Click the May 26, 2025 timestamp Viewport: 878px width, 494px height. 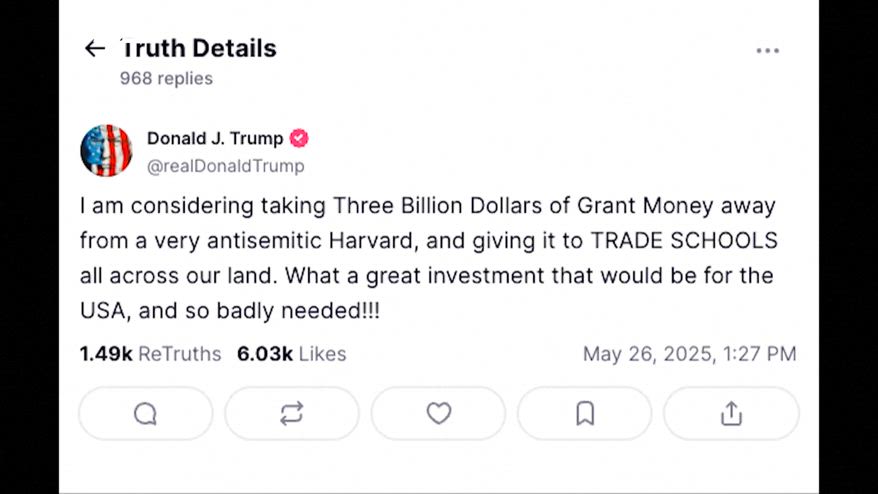coord(689,354)
